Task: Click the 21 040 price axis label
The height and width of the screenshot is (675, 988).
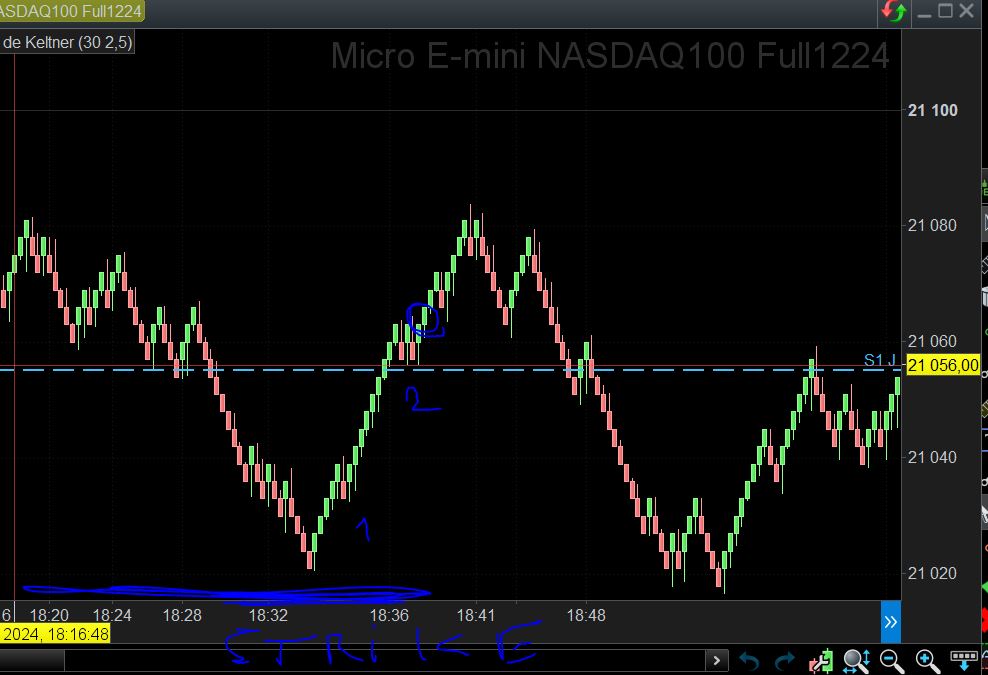Action: point(933,458)
